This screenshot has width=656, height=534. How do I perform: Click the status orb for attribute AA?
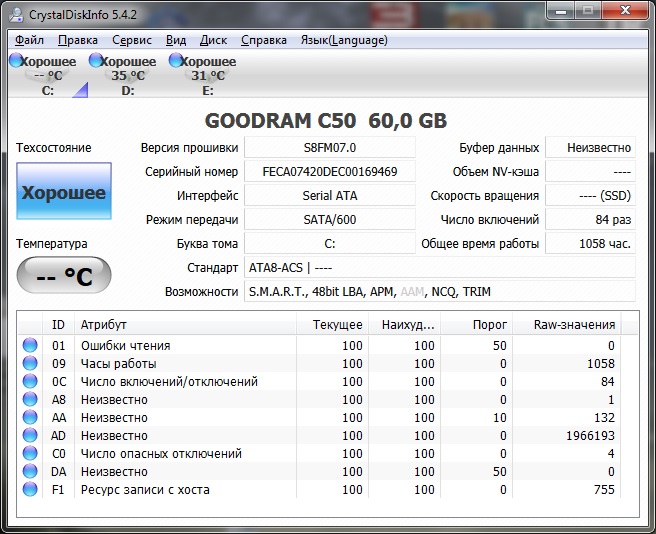pyautogui.click(x=30, y=417)
